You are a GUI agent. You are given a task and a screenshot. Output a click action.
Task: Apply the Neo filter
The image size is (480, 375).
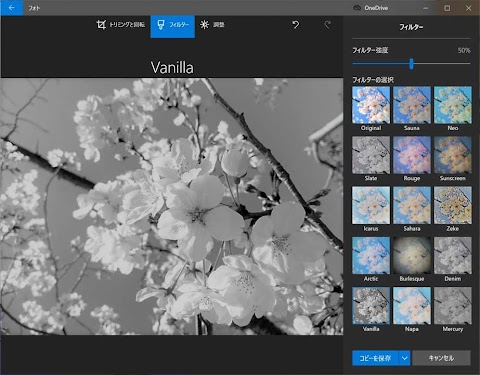pyautogui.click(x=453, y=105)
